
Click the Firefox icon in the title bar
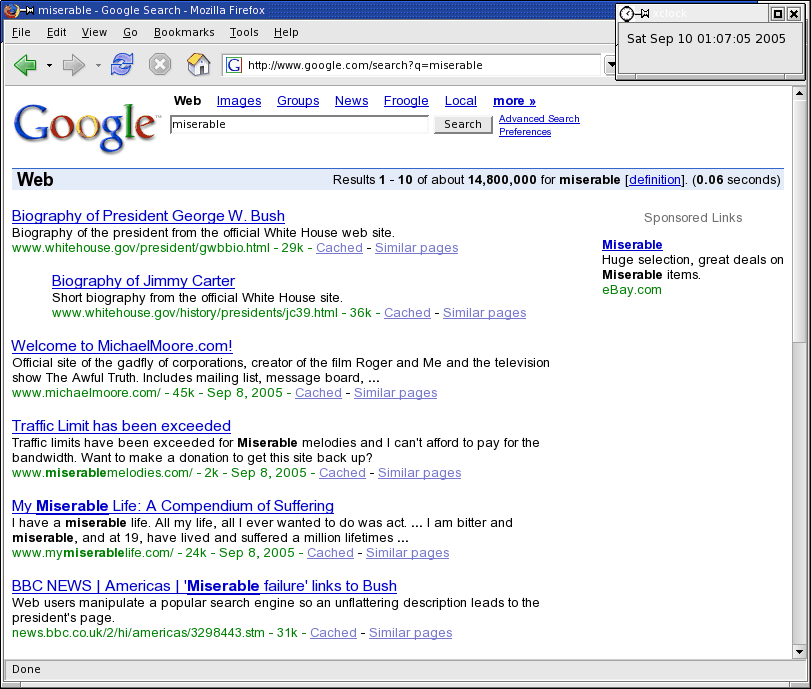tap(10, 10)
